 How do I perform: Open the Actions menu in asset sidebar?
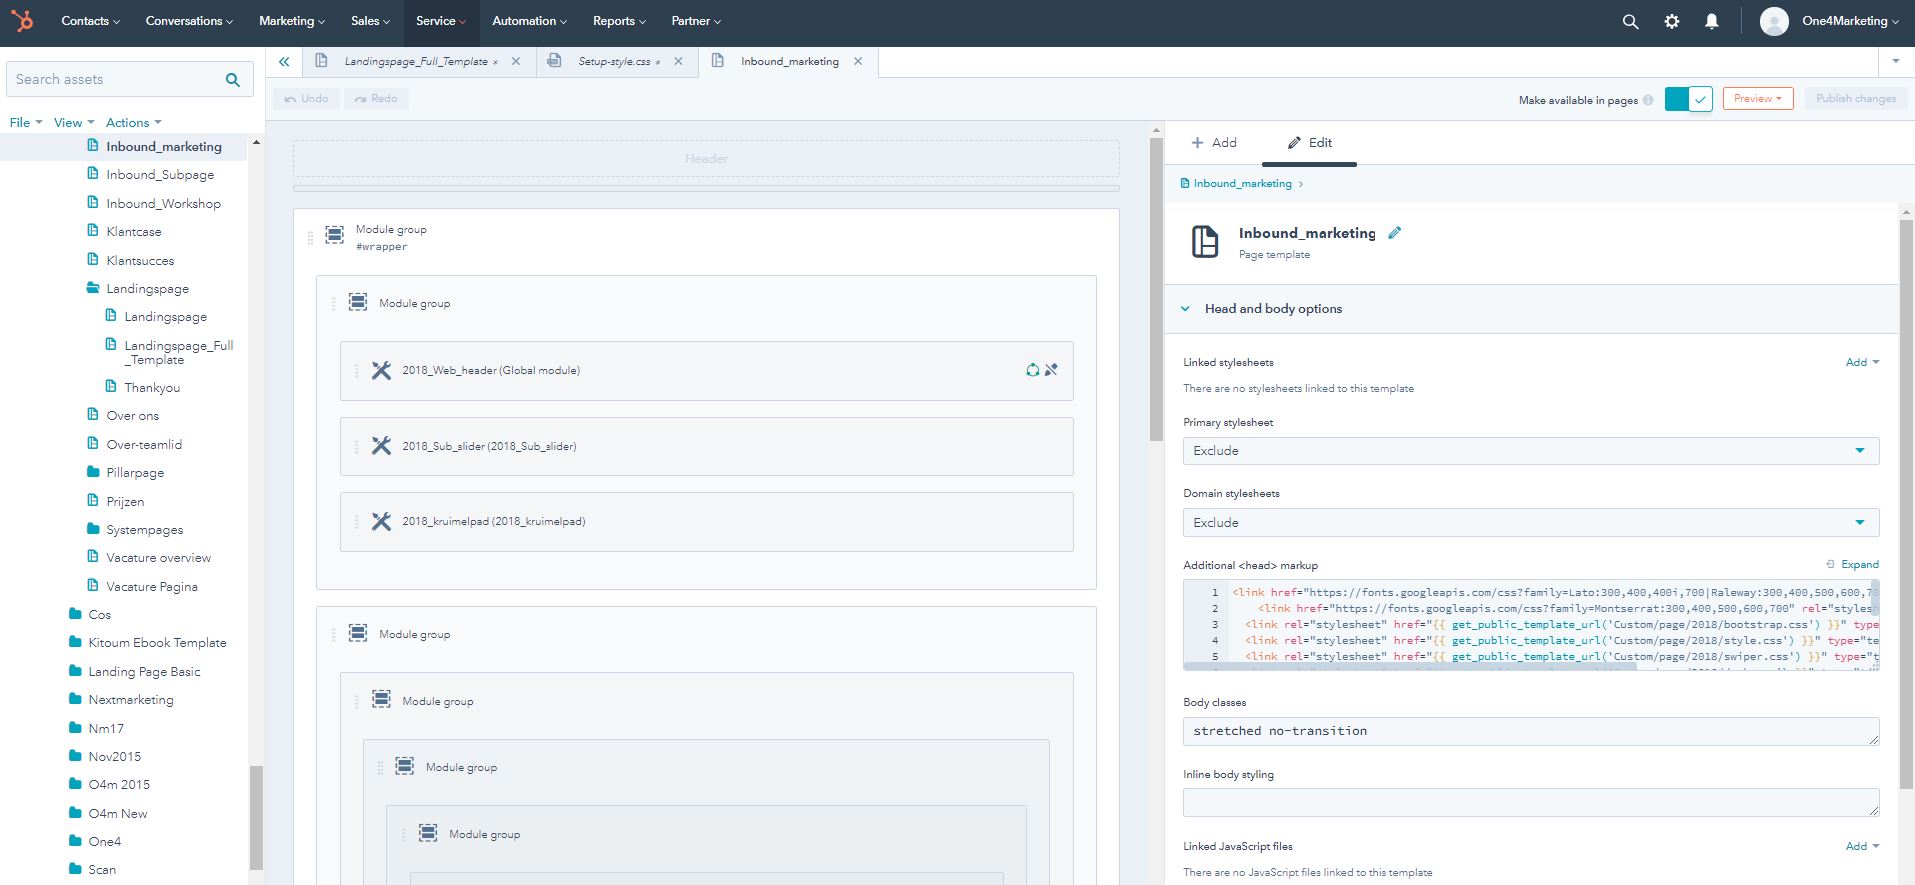click(133, 123)
